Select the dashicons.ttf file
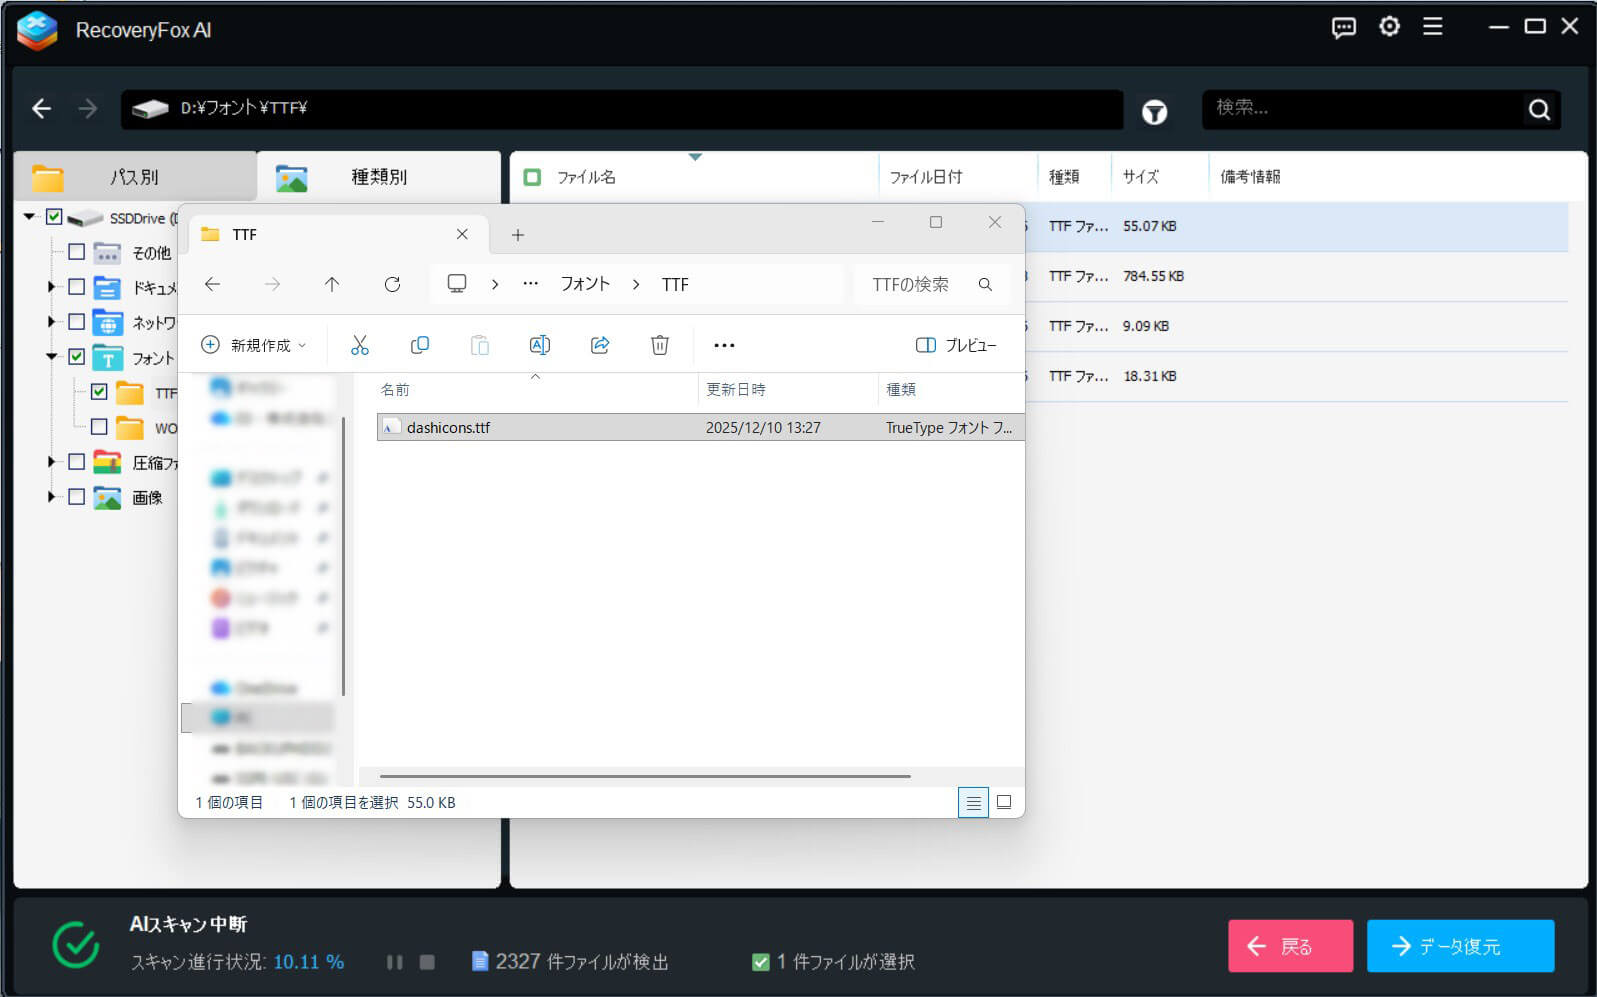This screenshot has width=1597, height=997. (x=448, y=428)
